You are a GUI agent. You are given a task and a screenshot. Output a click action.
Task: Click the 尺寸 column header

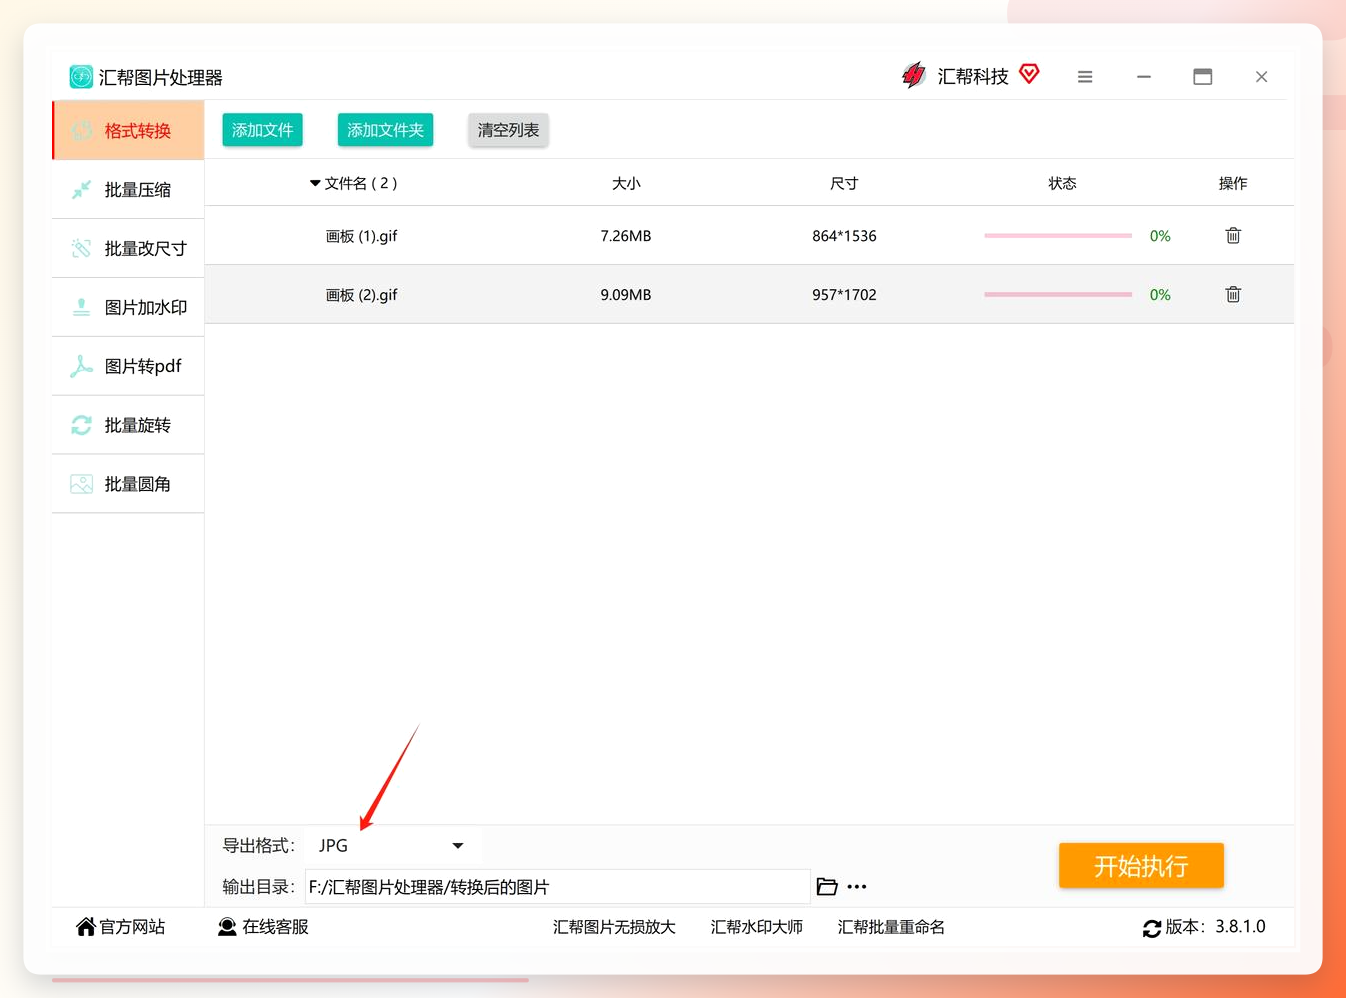pos(844,183)
